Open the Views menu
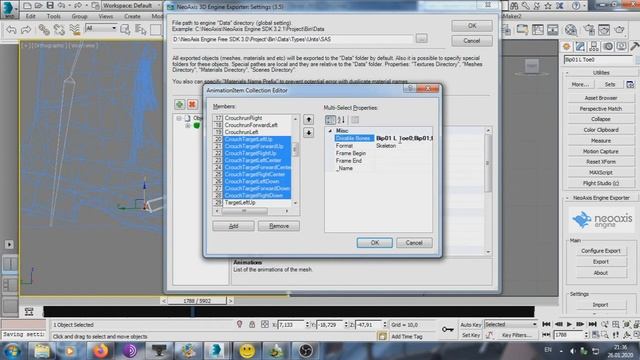Screen dimensions: 640x360 click(x=105, y=16)
